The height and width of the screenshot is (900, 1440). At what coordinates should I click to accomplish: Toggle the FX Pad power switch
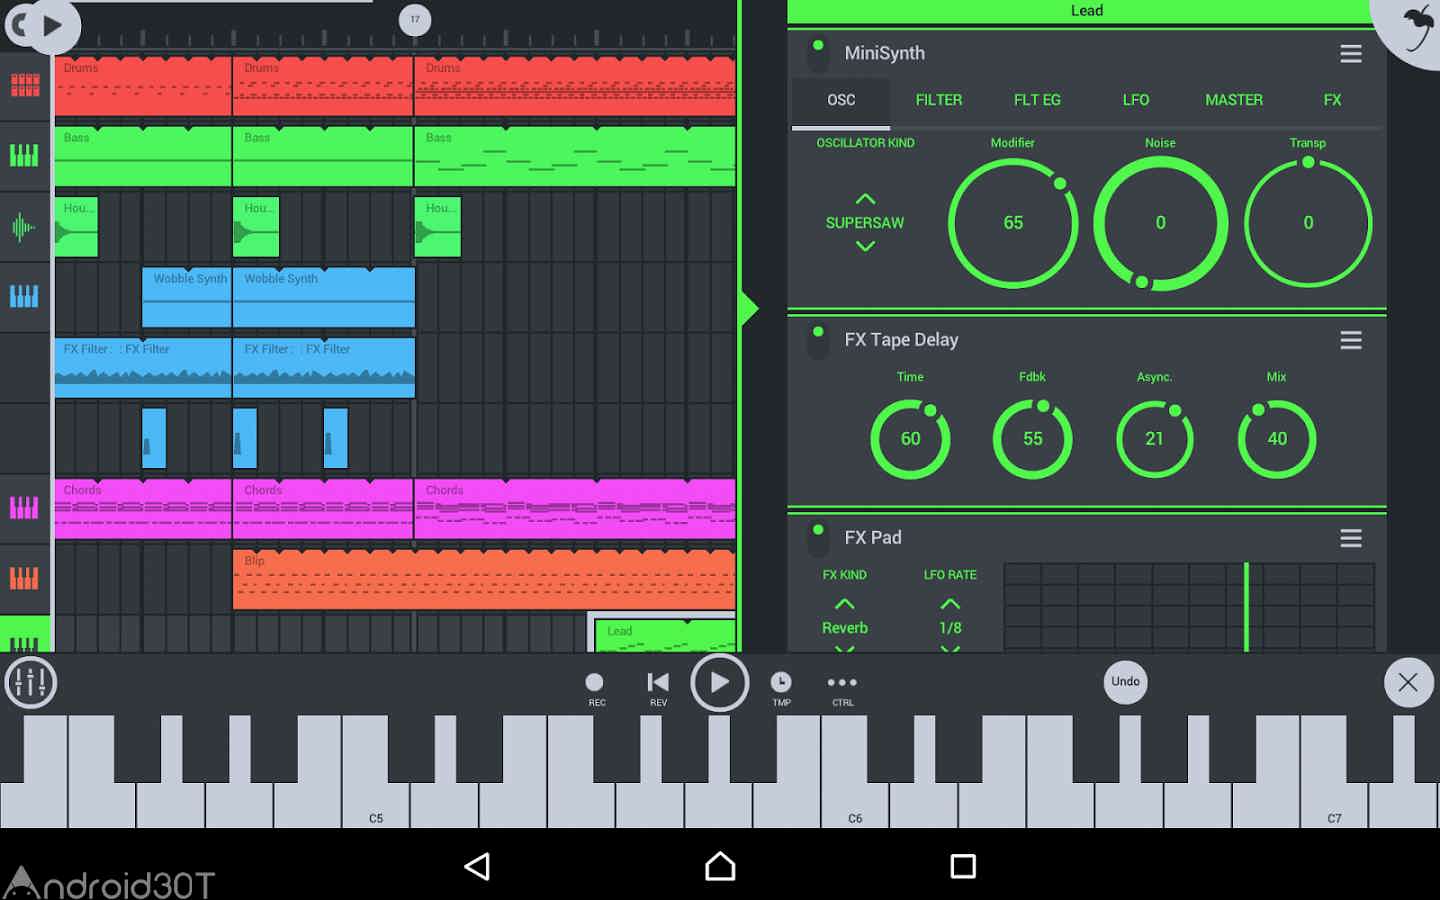pyautogui.click(x=818, y=539)
